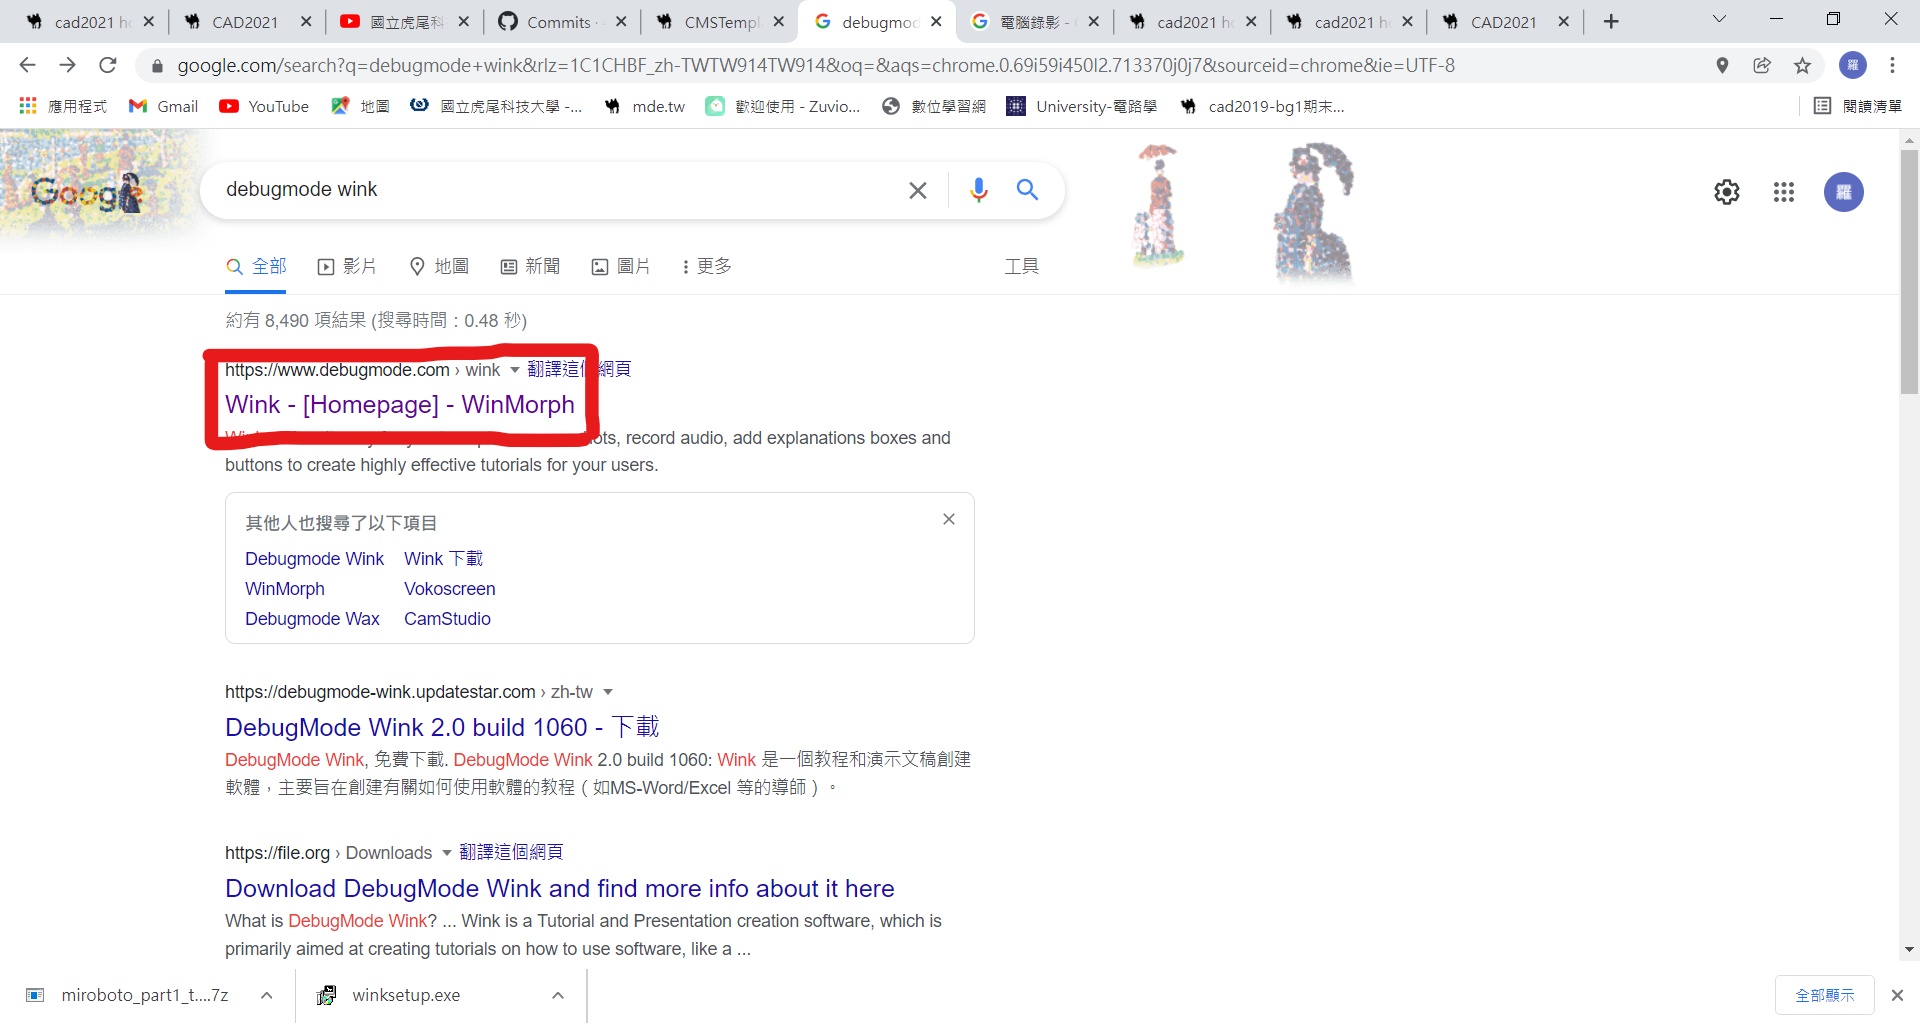The height and width of the screenshot is (1030, 1920).
Task: Switch to the 影片 videos tab
Action: point(346,267)
